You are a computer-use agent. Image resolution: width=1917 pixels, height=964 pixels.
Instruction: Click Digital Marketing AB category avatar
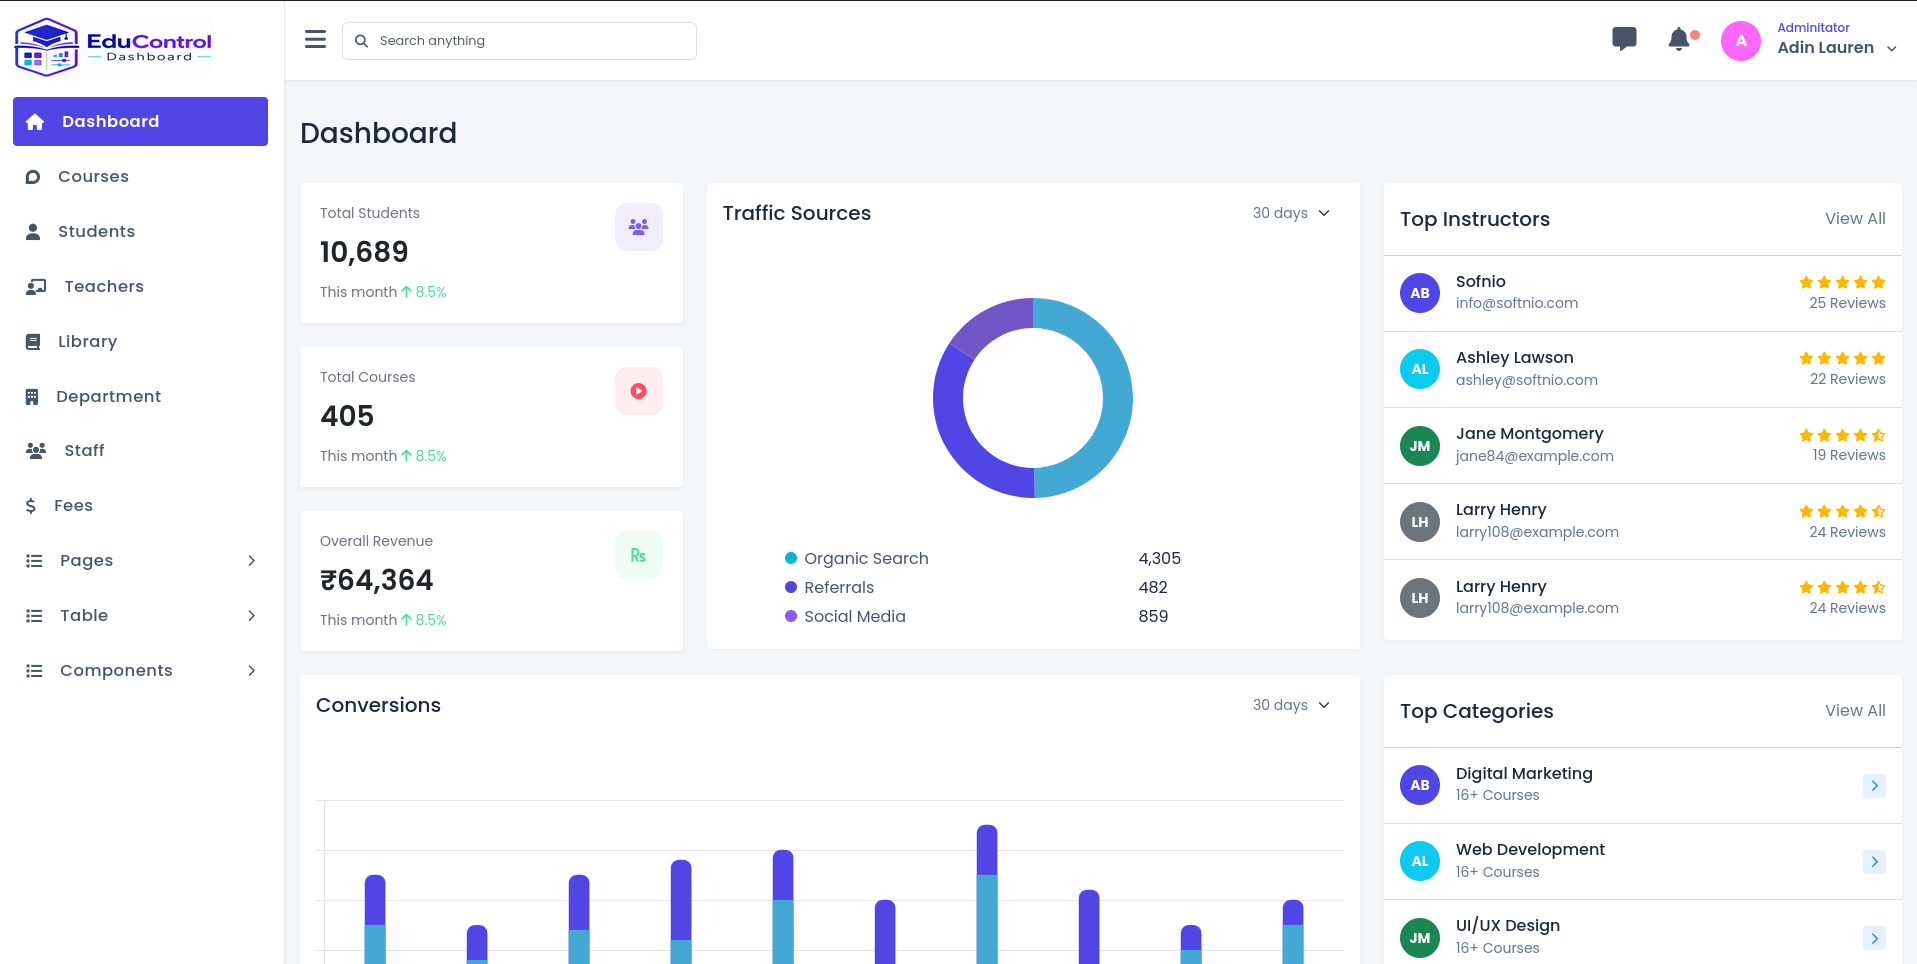pyautogui.click(x=1419, y=785)
